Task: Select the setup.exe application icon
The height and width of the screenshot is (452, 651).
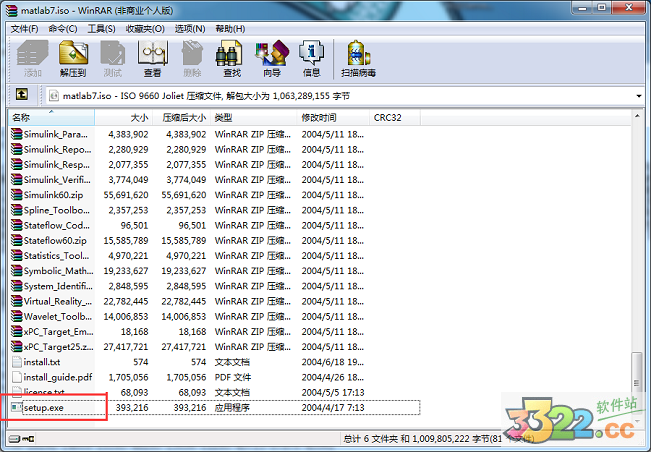Action: coord(17,407)
